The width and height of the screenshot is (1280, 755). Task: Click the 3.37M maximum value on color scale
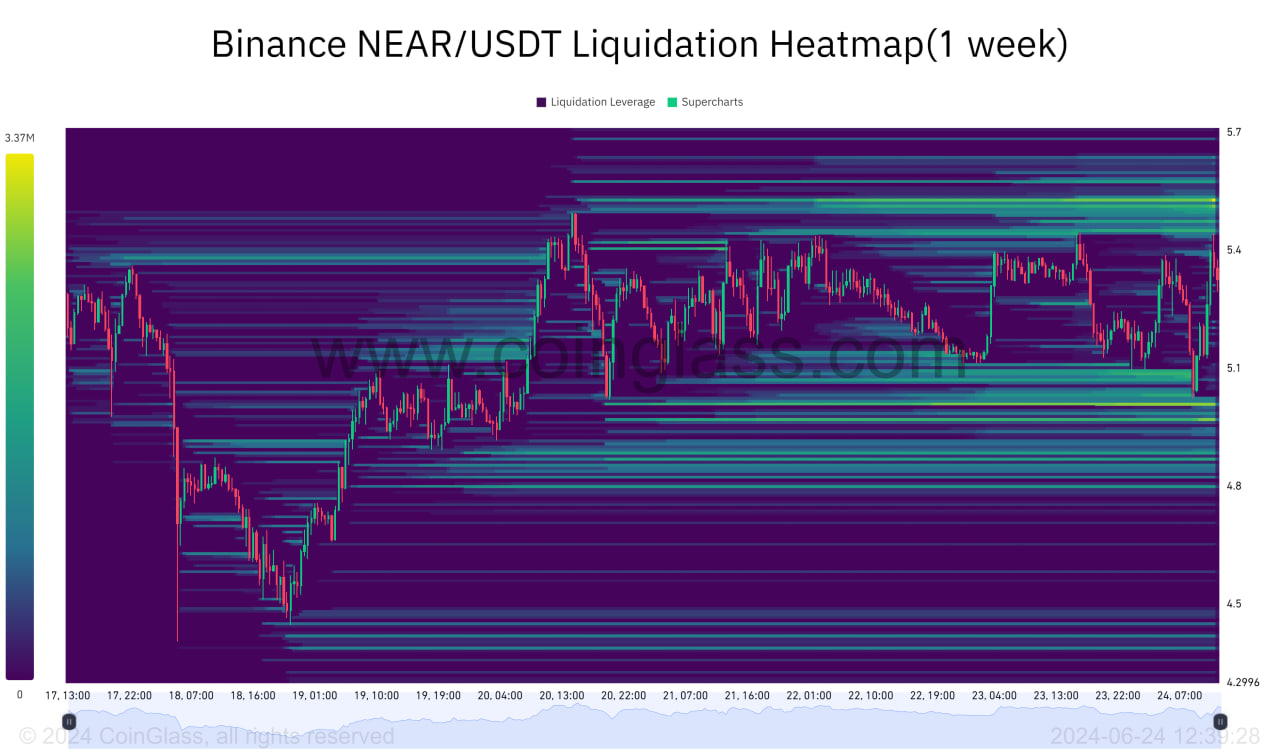tap(19, 138)
